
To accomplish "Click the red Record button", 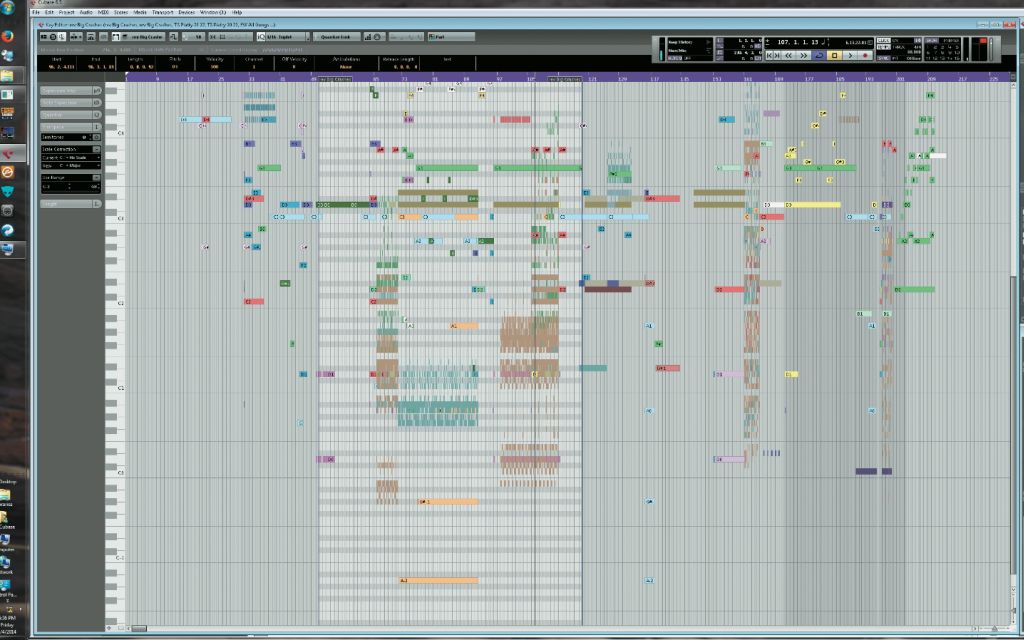I will click(865, 56).
